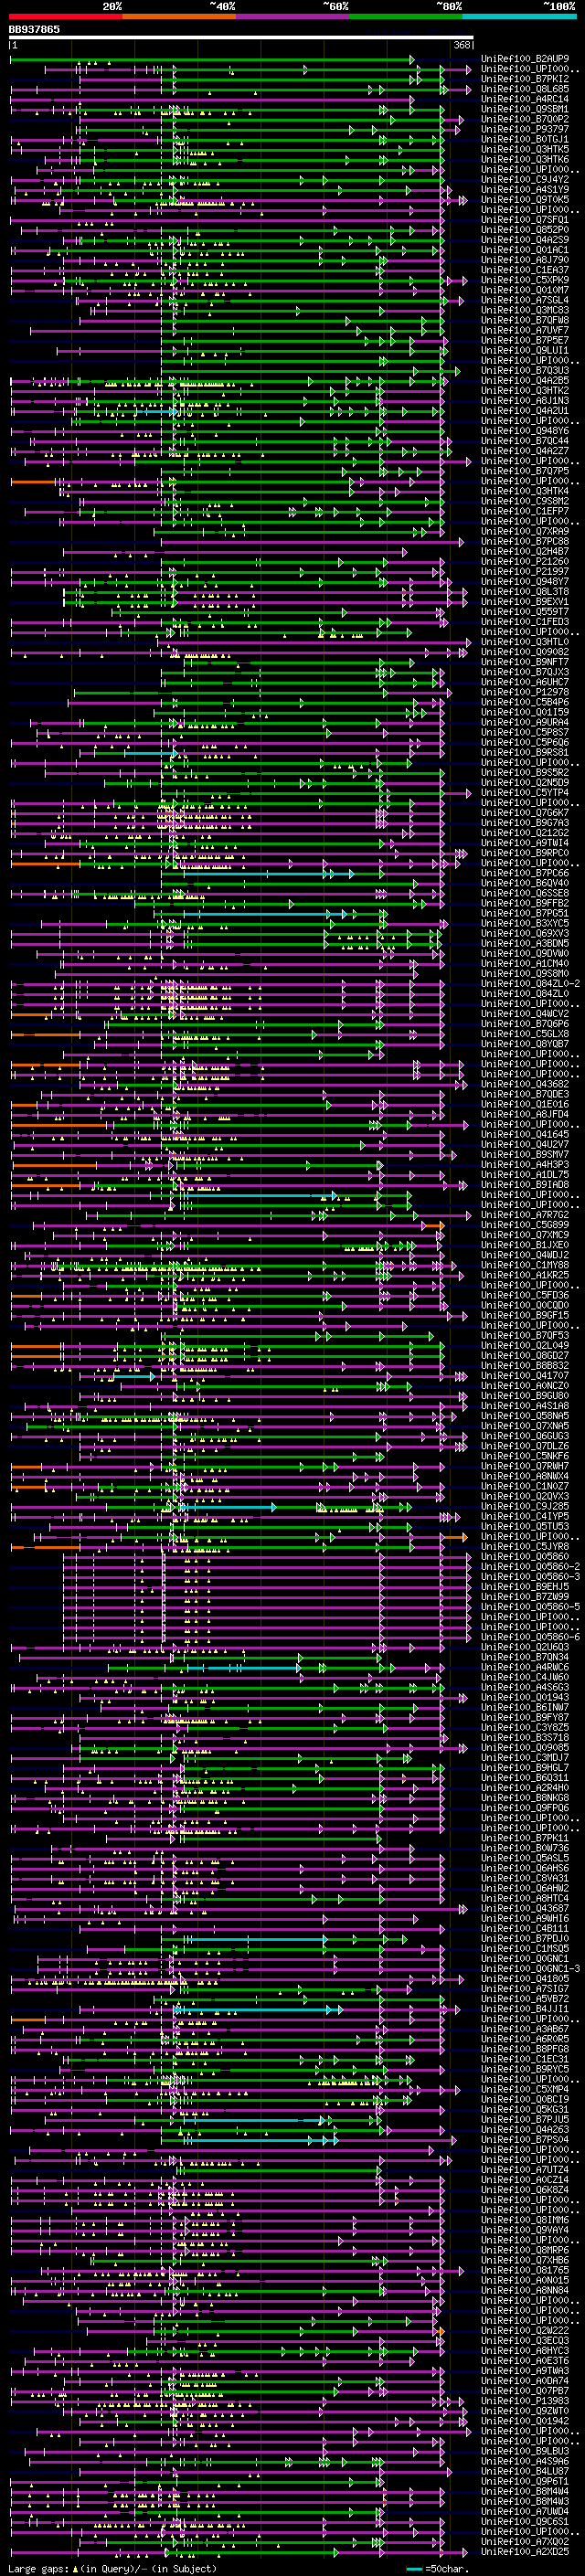Image resolution: width=585 pixels, height=2576 pixels.
Task: Click on UniRef100_C9J4Y2
Action: point(525,179)
